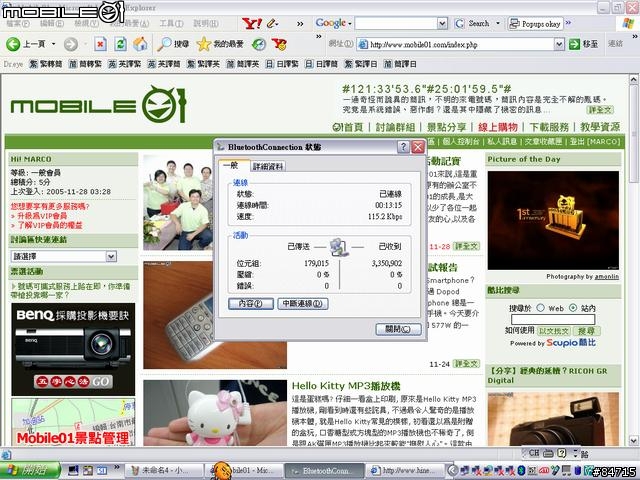The width and height of the screenshot is (640, 480).
Task: Click the Y! logo on Yahoo toolbar
Action: 251,23
